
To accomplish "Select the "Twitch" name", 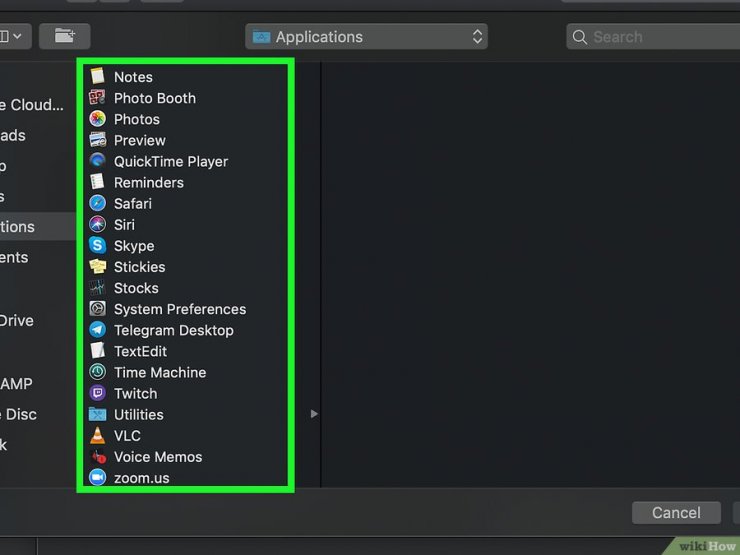I will click(135, 394).
